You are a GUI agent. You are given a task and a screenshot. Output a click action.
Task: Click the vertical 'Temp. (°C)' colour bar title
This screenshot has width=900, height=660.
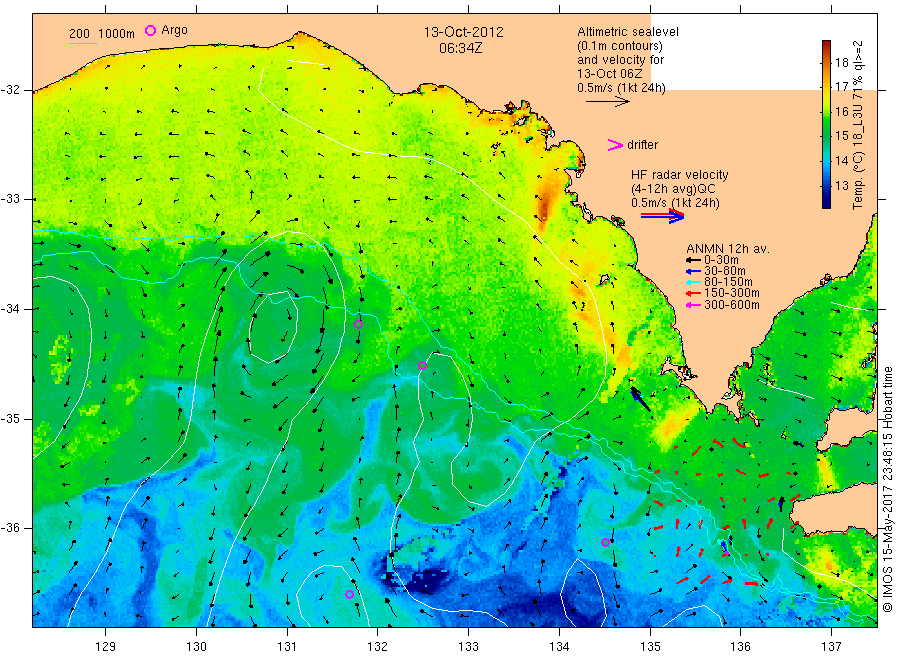click(858, 179)
